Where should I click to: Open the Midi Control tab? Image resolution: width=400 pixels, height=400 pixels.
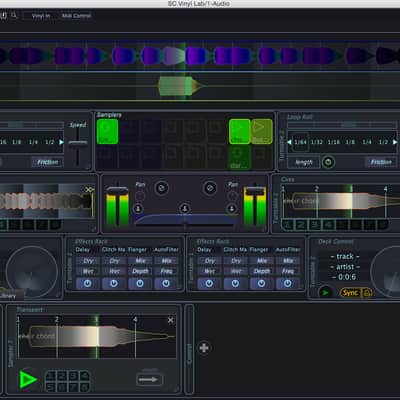76,16
